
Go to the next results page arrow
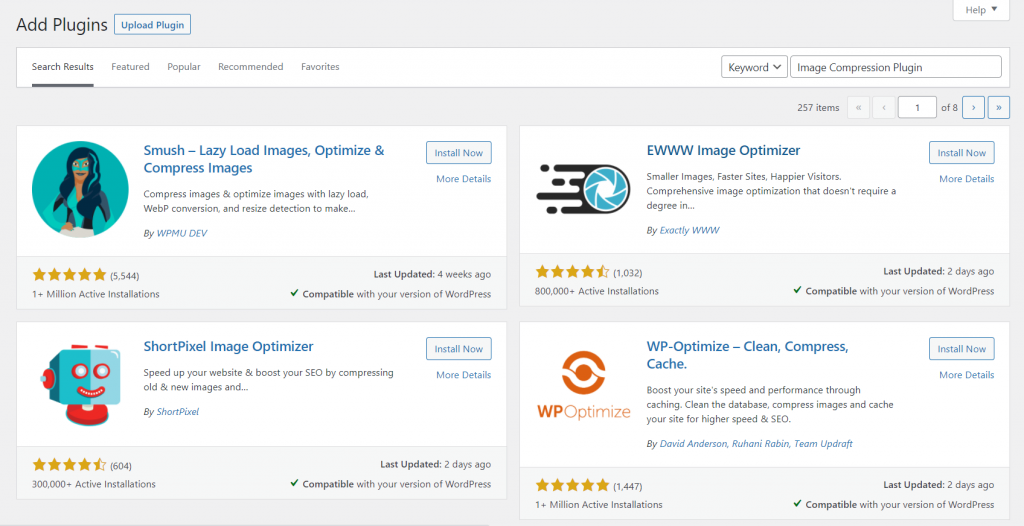pyautogui.click(x=973, y=107)
